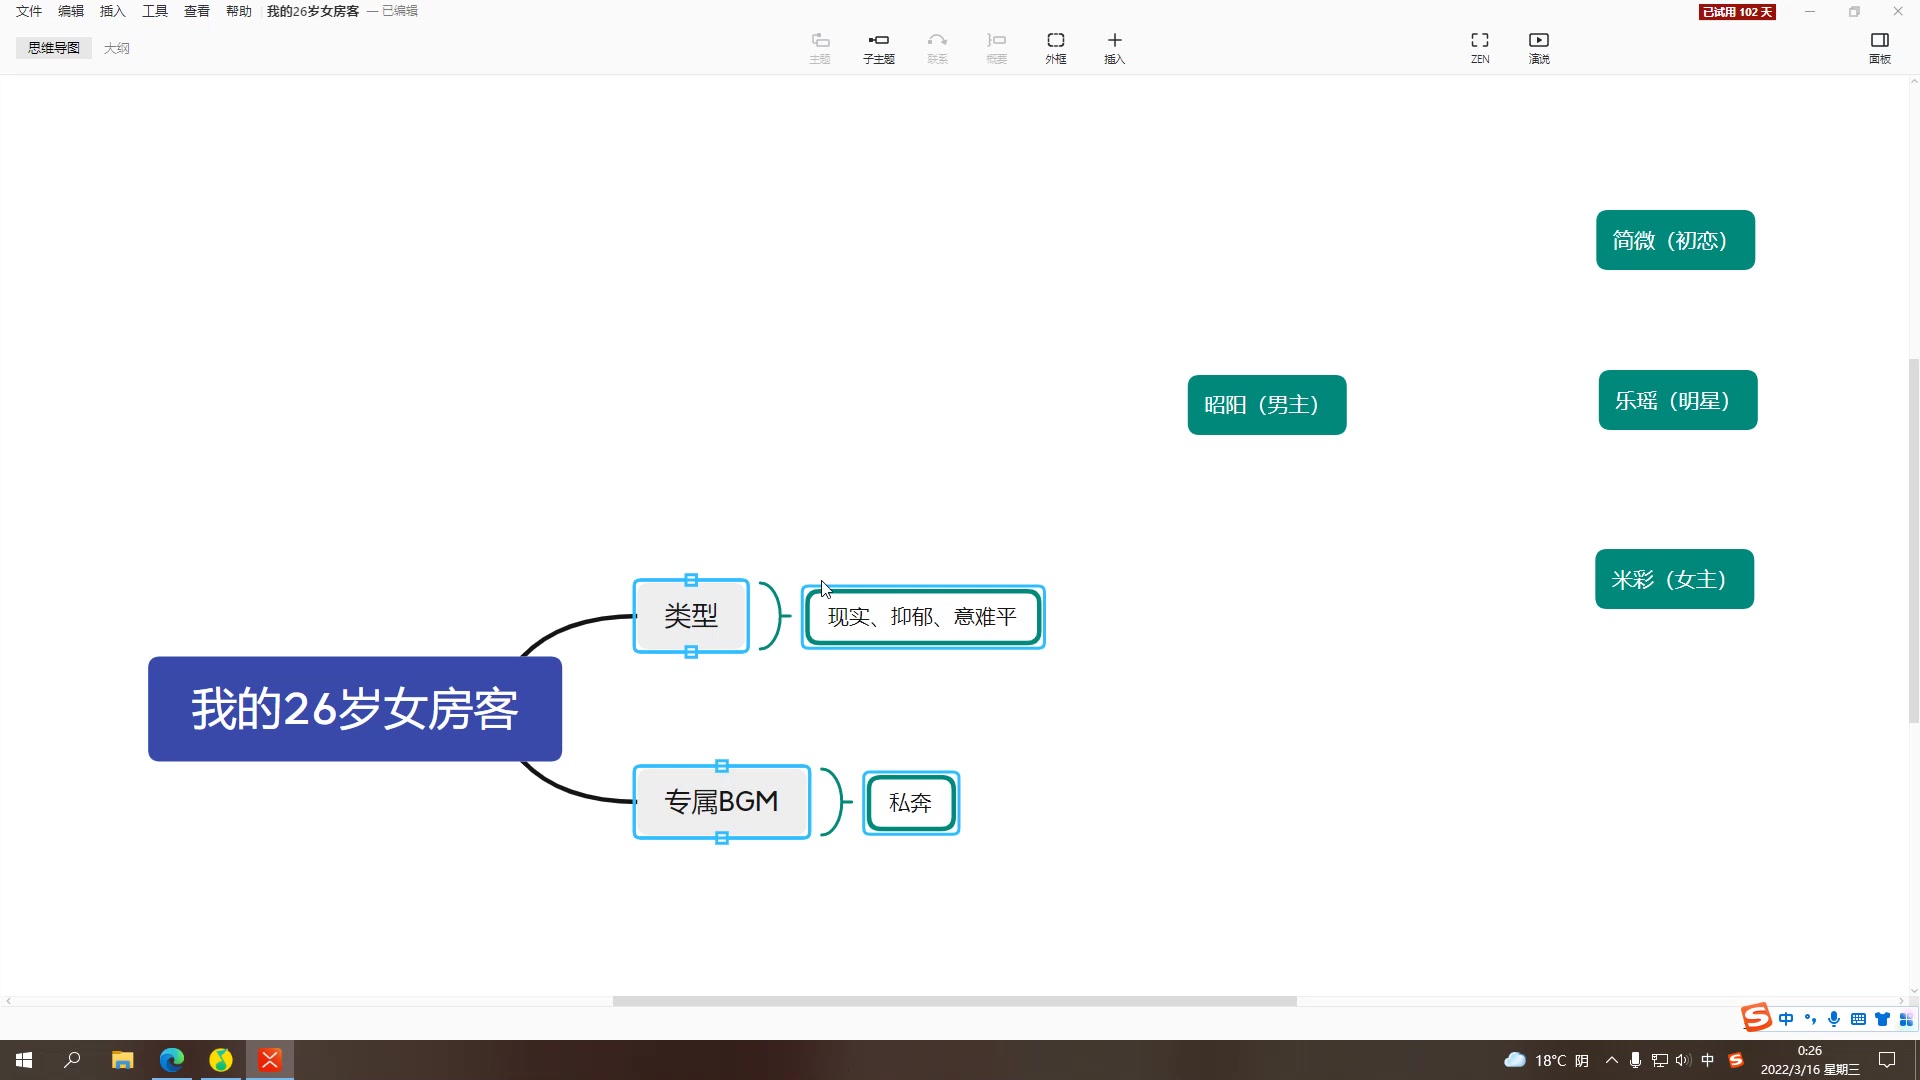Open the 文件 menu

pyautogui.click(x=29, y=11)
